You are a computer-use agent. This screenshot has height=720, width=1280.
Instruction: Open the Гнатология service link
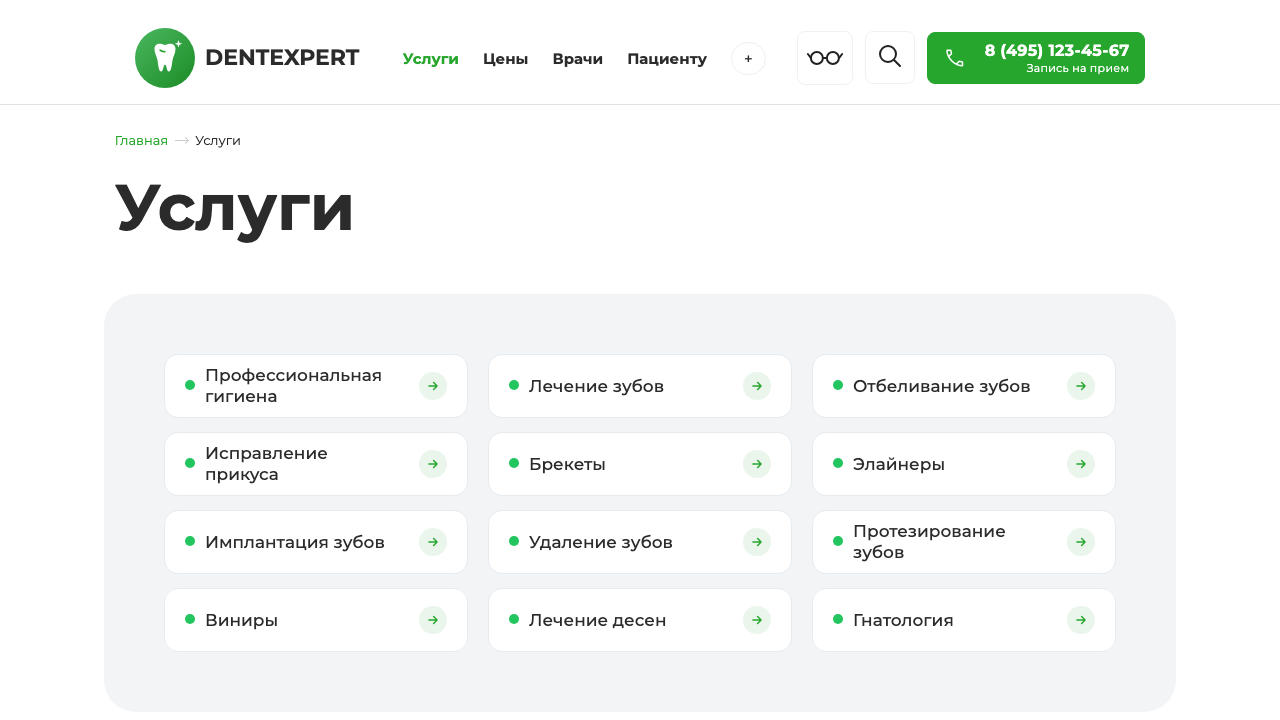(964, 620)
